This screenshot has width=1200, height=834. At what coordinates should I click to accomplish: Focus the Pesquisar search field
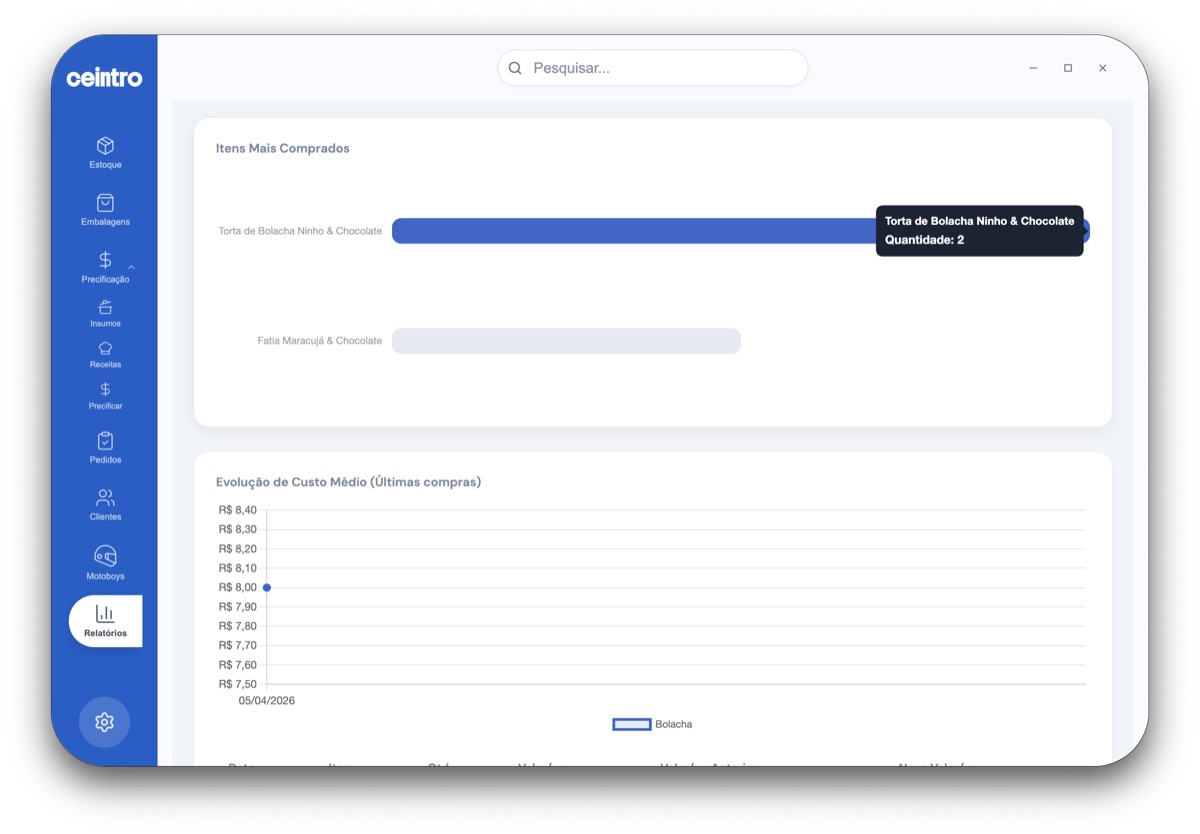653,68
